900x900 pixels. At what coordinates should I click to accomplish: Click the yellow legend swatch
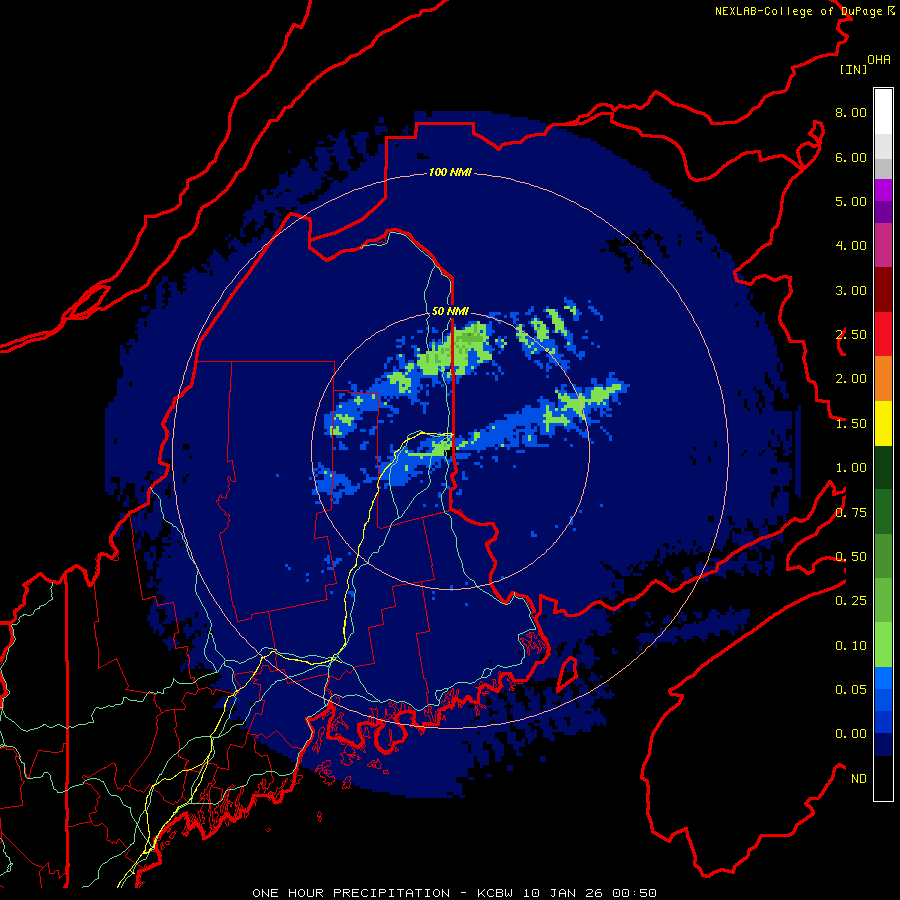pos(883,423)
